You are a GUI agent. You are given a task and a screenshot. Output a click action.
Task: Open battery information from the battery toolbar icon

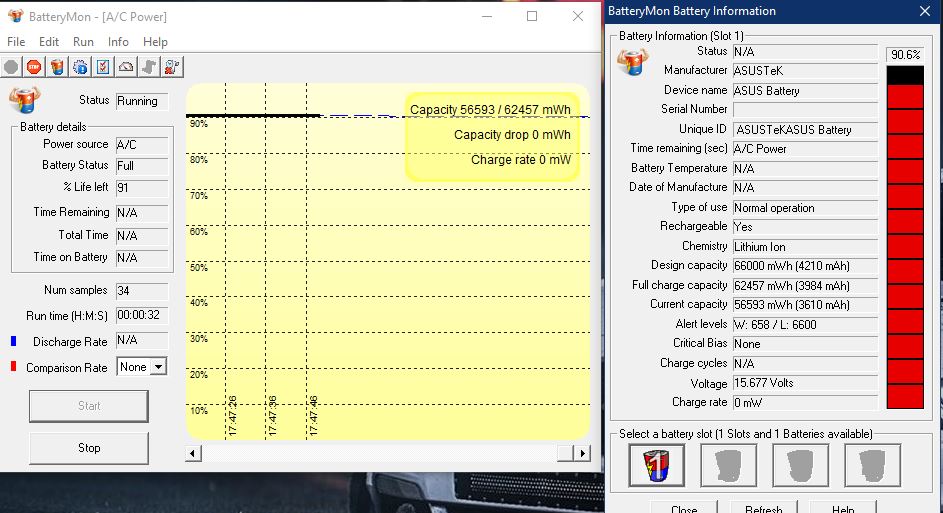pyautogui.click(x=57, y=67)
